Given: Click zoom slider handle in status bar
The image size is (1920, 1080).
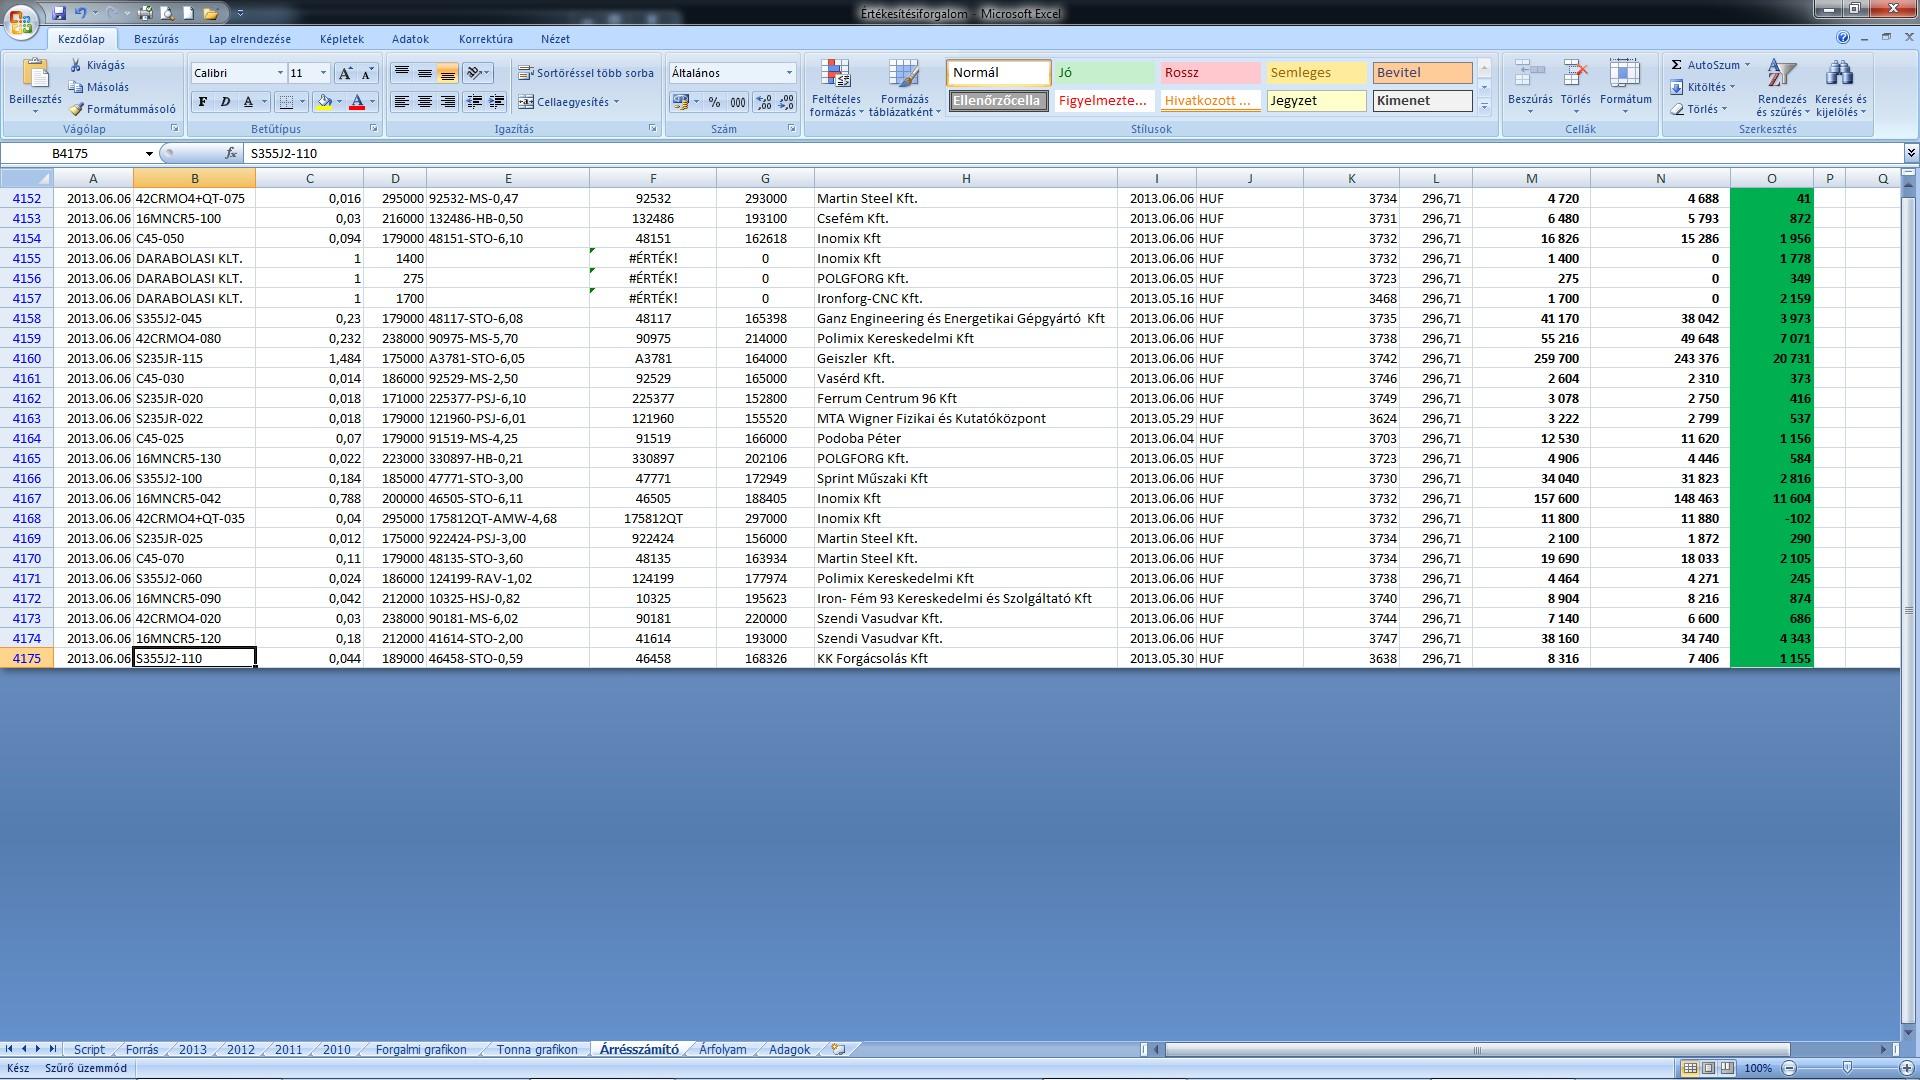Looking at the screenshot, I should [1846, 1068].
